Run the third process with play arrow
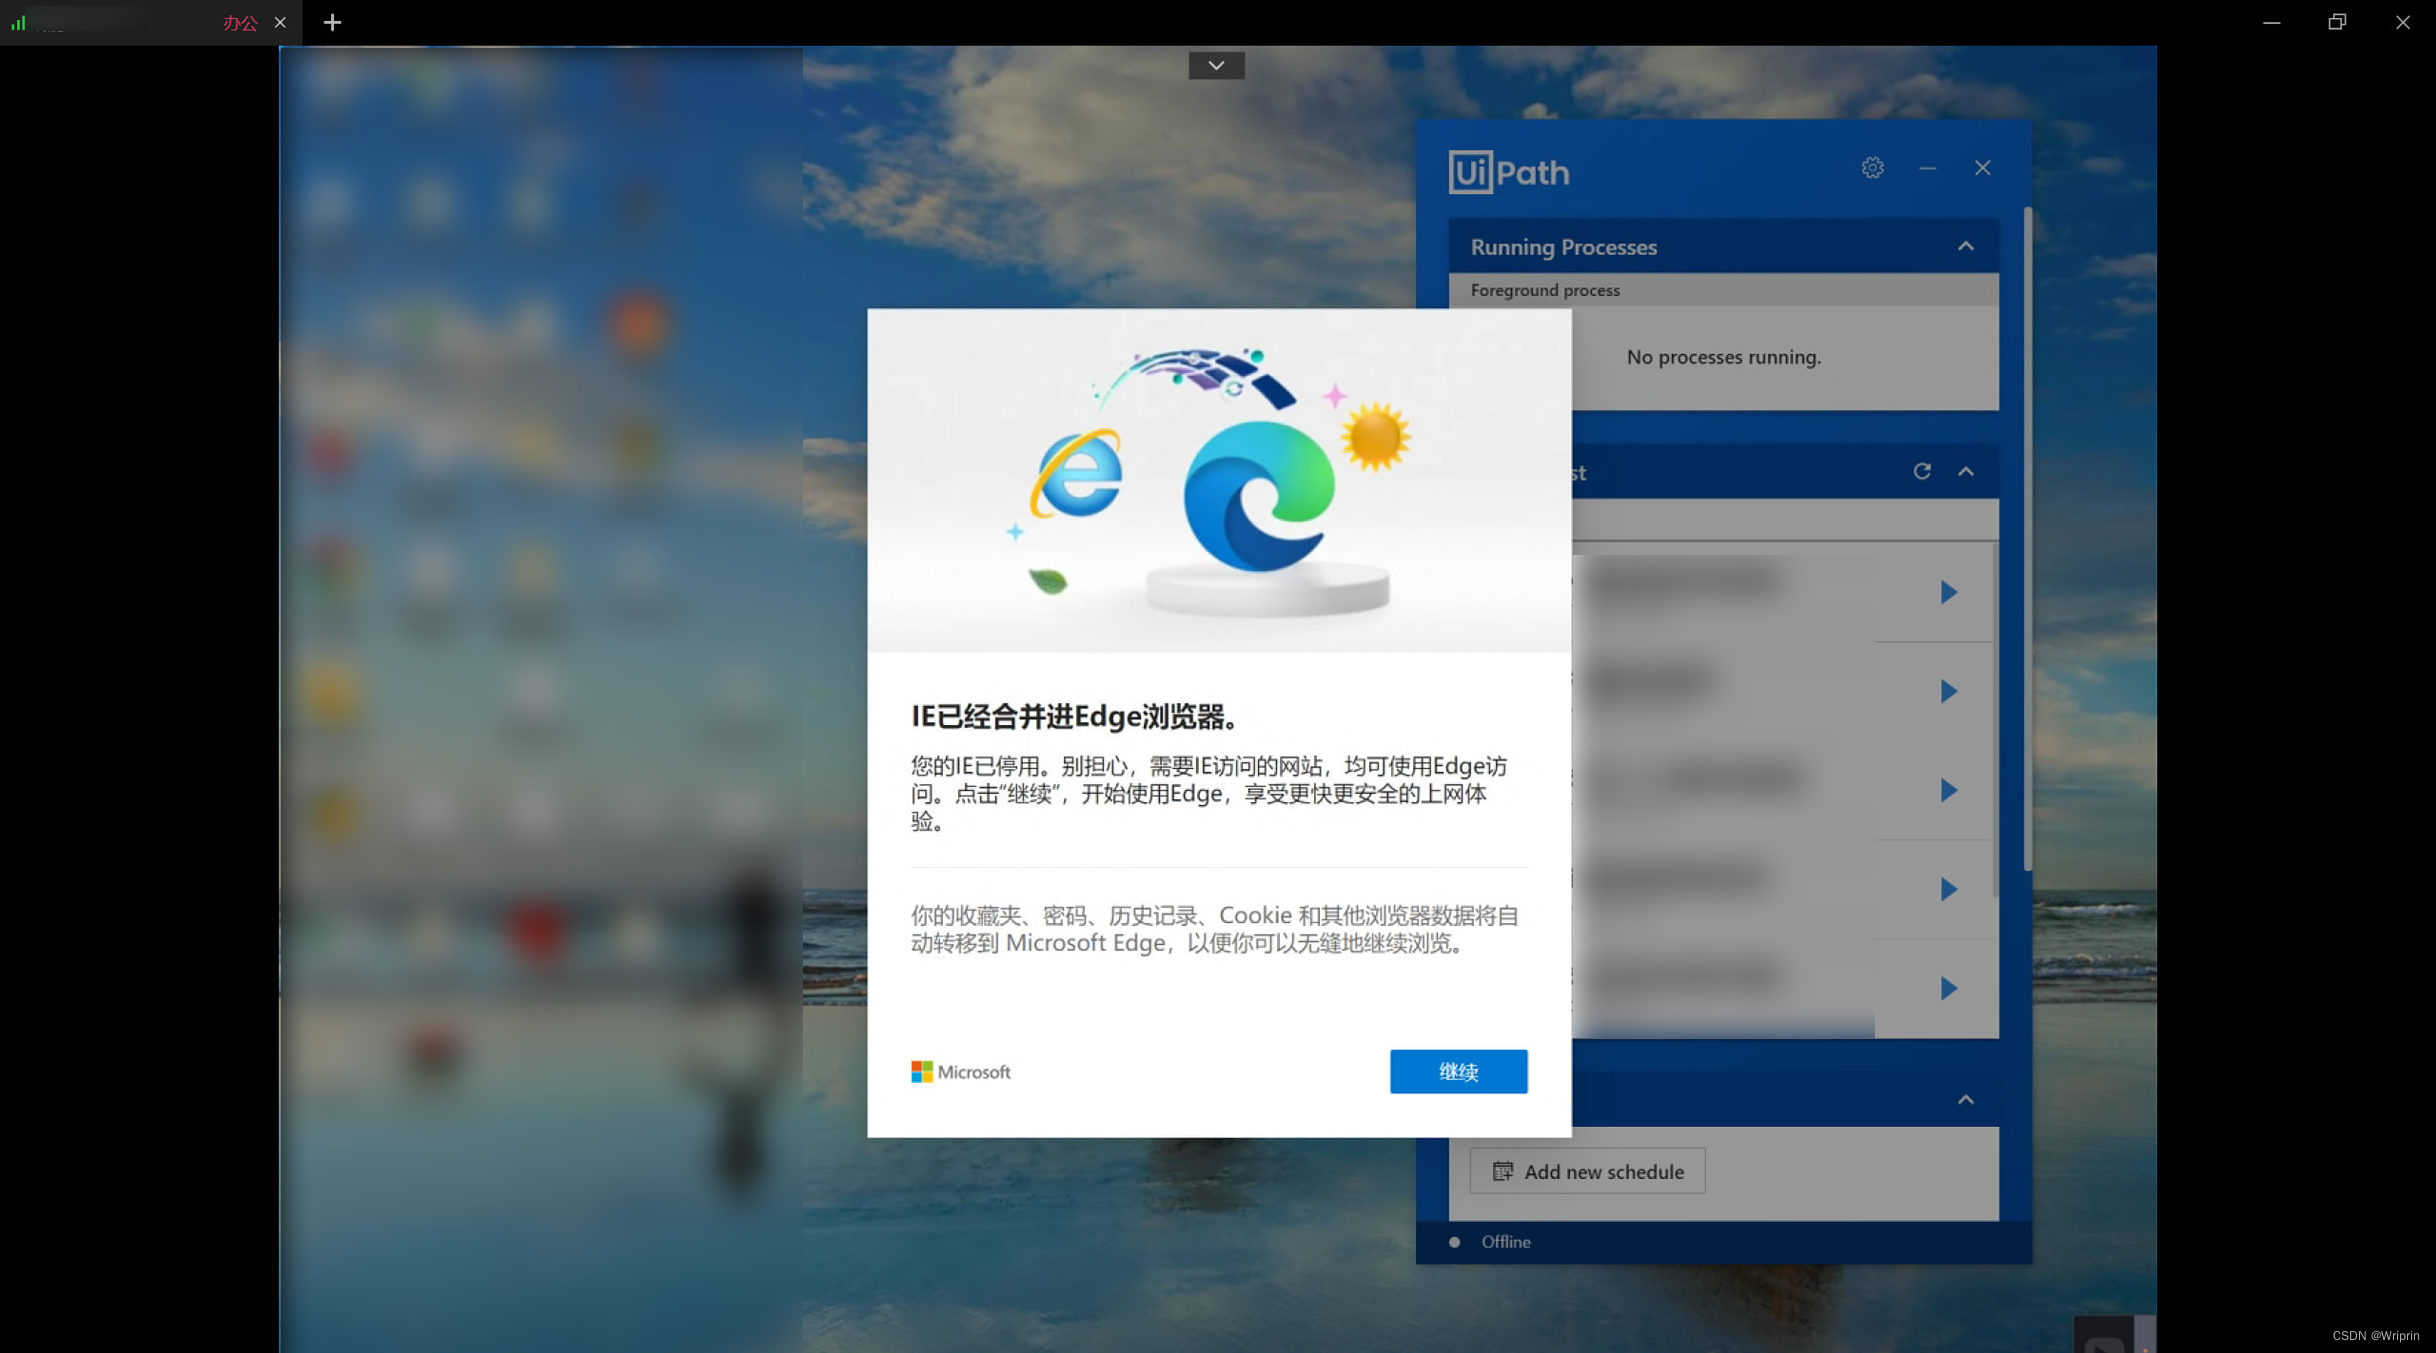Screen dimensions: 2436x1353 (x=1948, y=790)
